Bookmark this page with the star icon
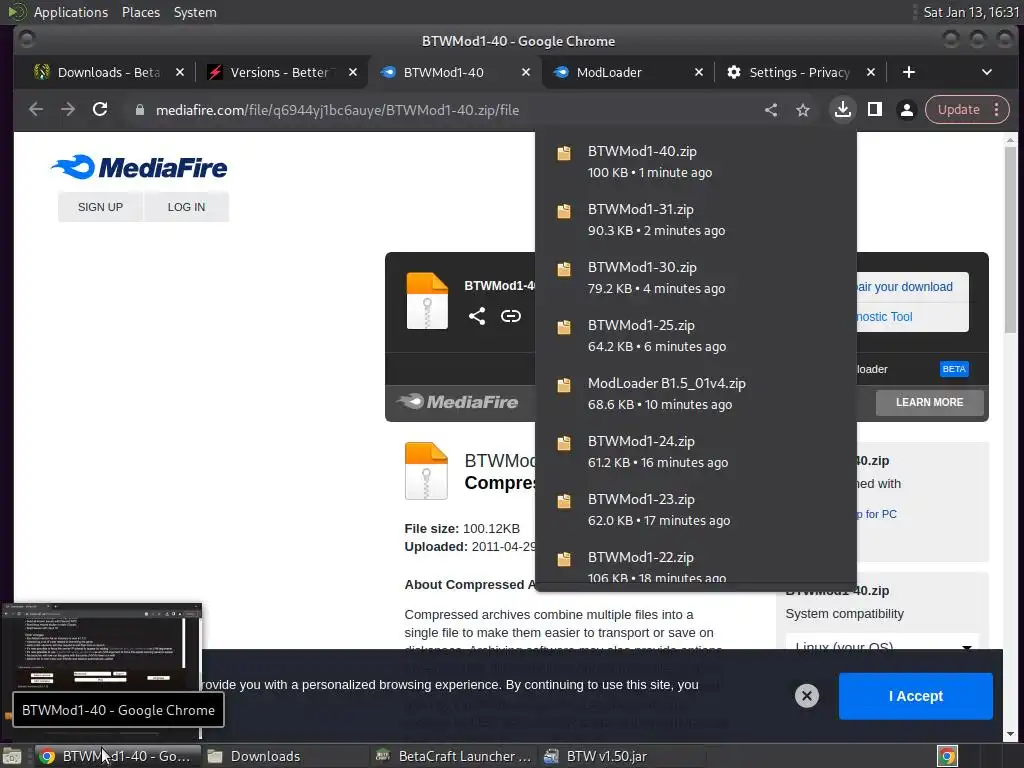 tap(803, 110)
